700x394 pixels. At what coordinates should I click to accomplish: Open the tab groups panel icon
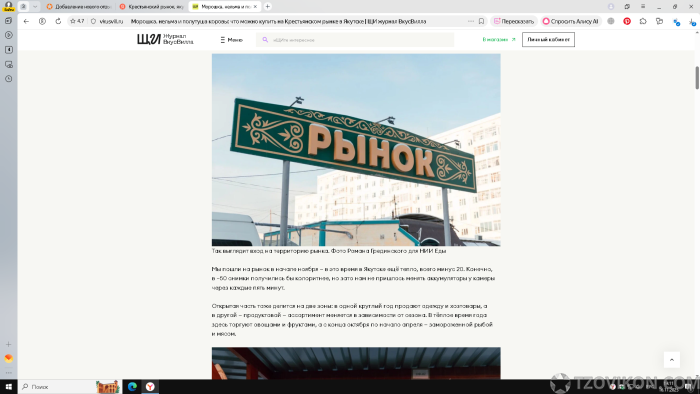24,7
